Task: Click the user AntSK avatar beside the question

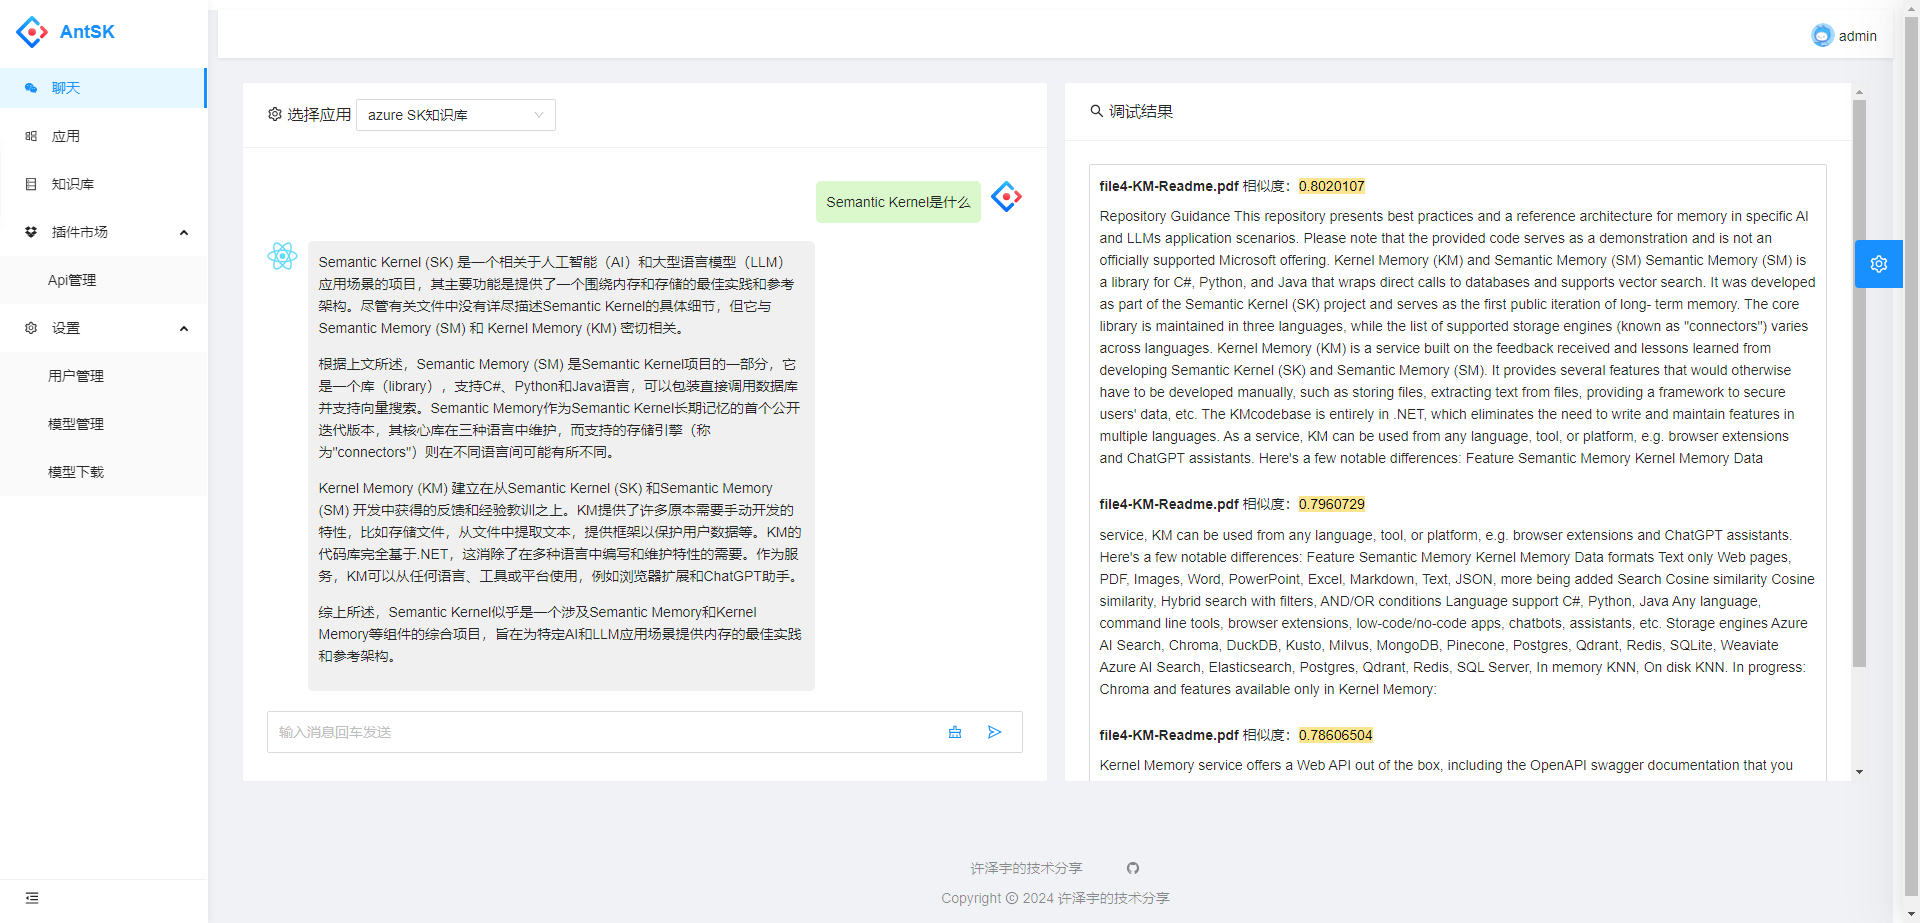Action: click(x=1006, y=197)
